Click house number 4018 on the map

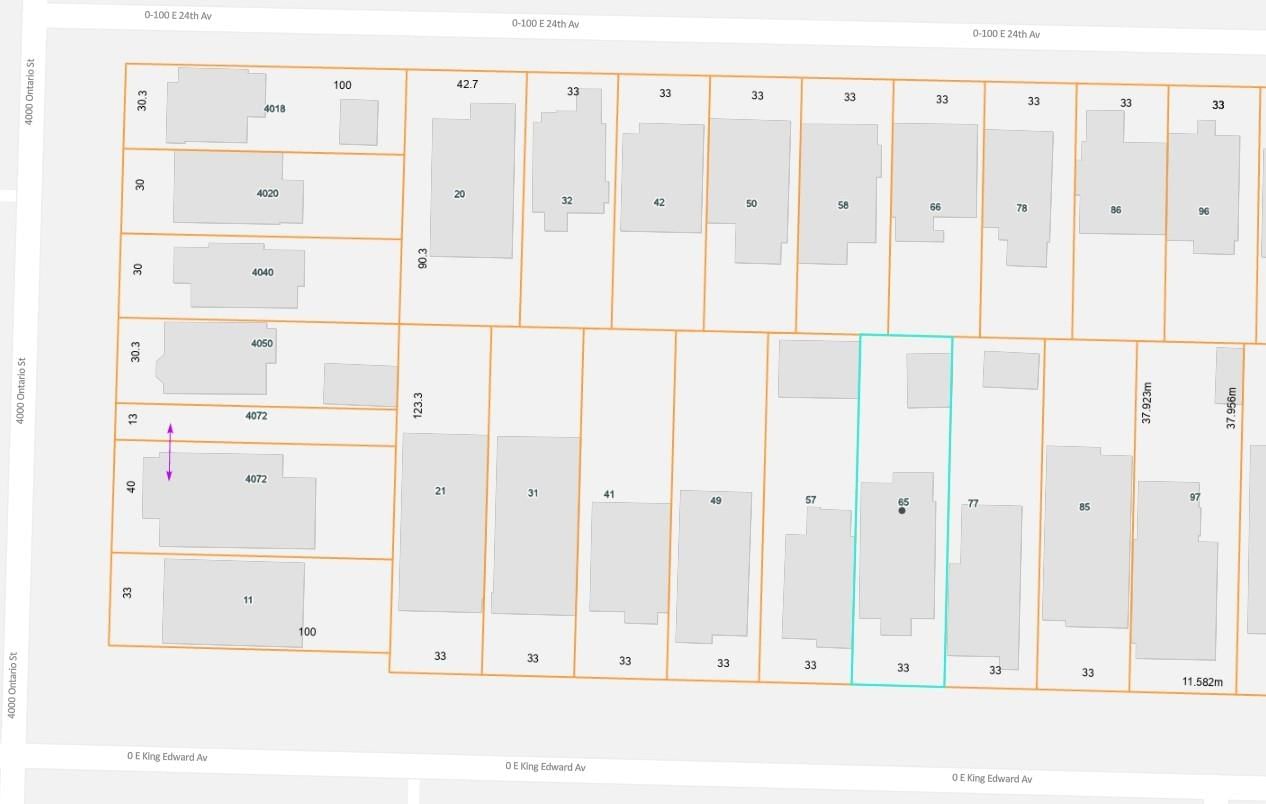(275, 108)
